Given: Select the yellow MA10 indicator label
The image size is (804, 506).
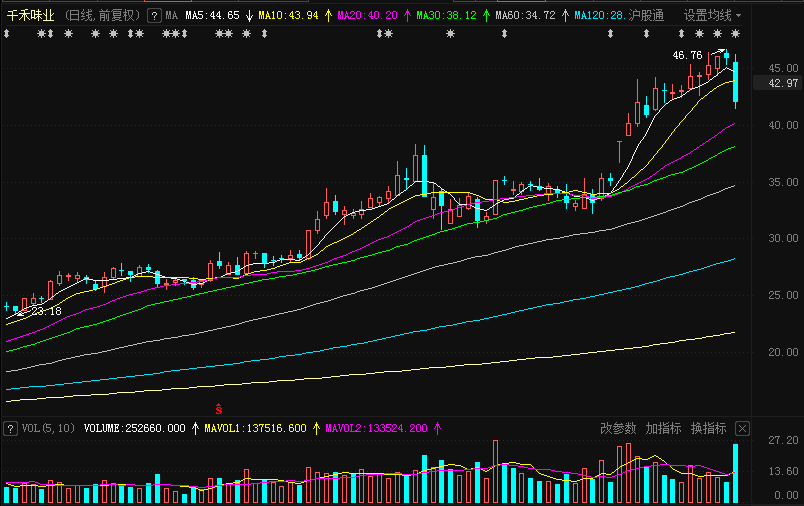Looking at the screenshot, I should click(x=288, y=16).
